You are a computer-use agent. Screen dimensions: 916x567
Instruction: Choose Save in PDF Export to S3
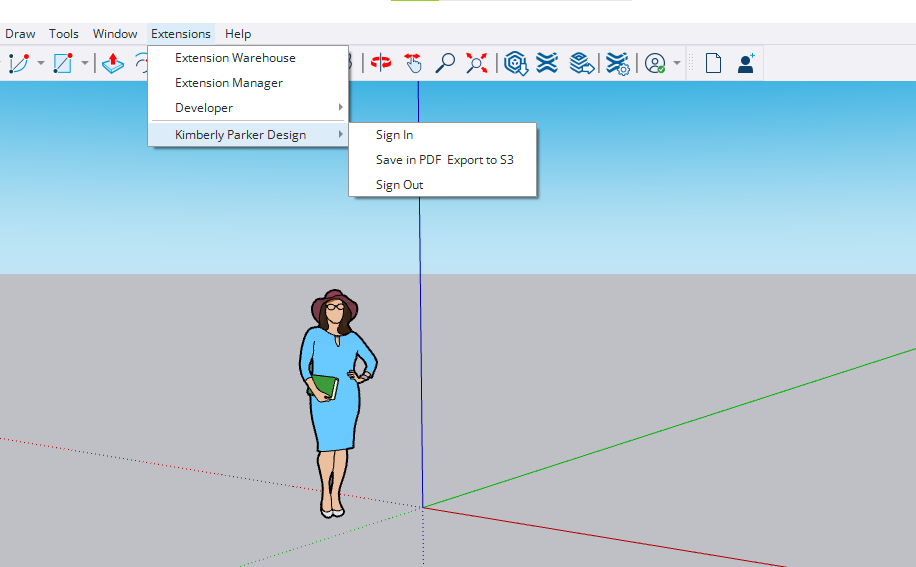[444, 160]
